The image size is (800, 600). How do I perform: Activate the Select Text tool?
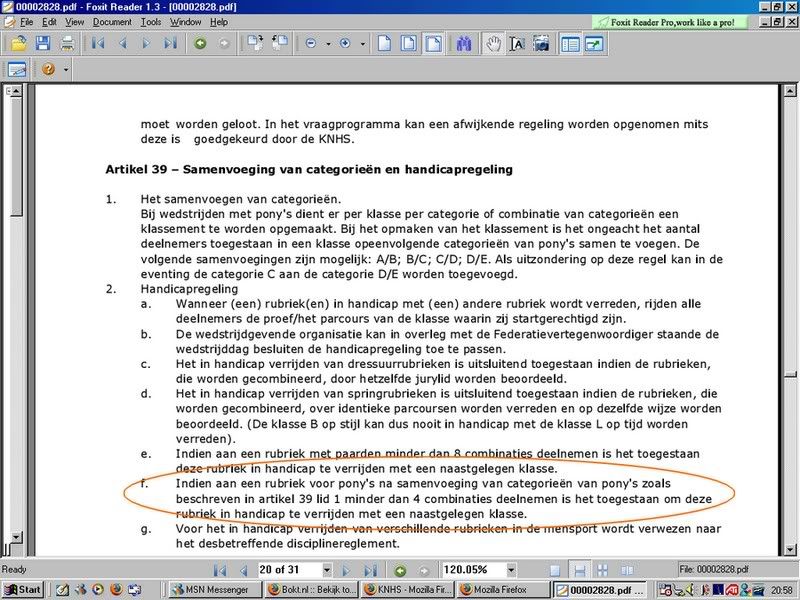[x=517, y=43]
